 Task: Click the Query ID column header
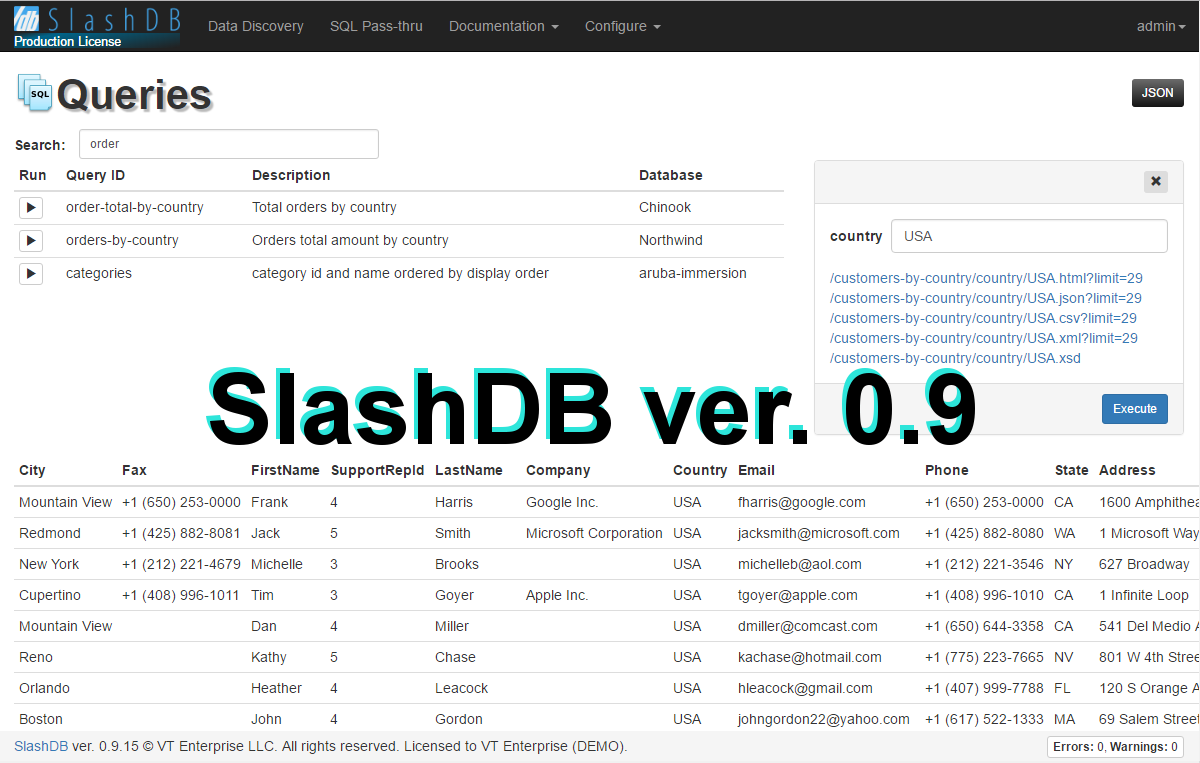point(95,175)
